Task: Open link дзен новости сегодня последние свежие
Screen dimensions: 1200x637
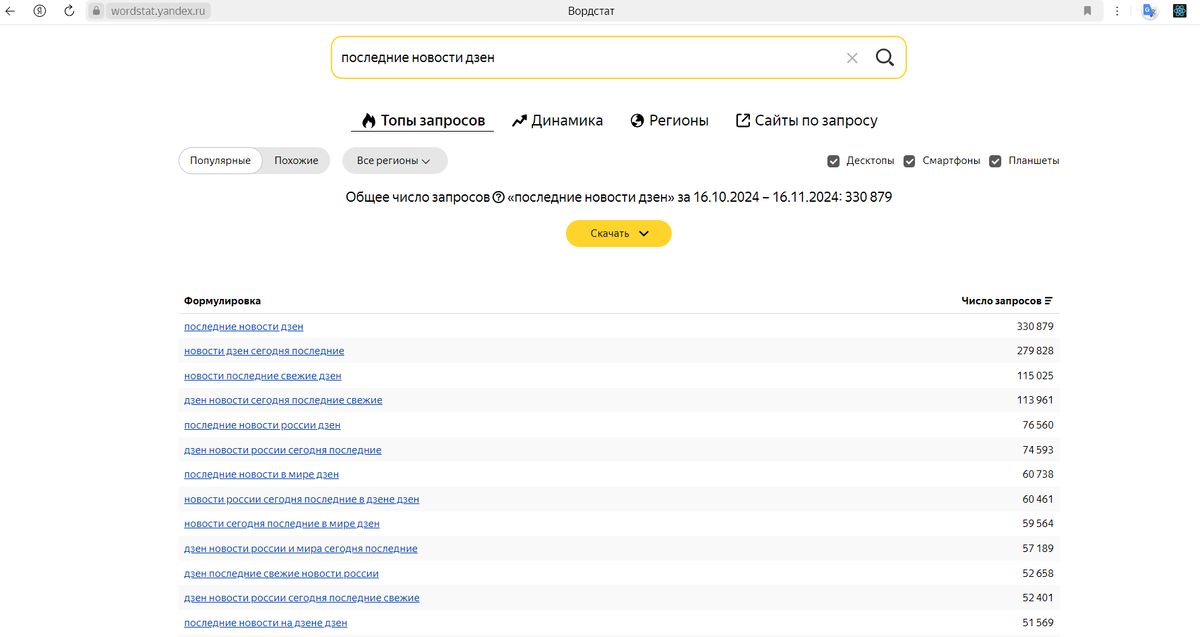Action: tap(283, 400)
